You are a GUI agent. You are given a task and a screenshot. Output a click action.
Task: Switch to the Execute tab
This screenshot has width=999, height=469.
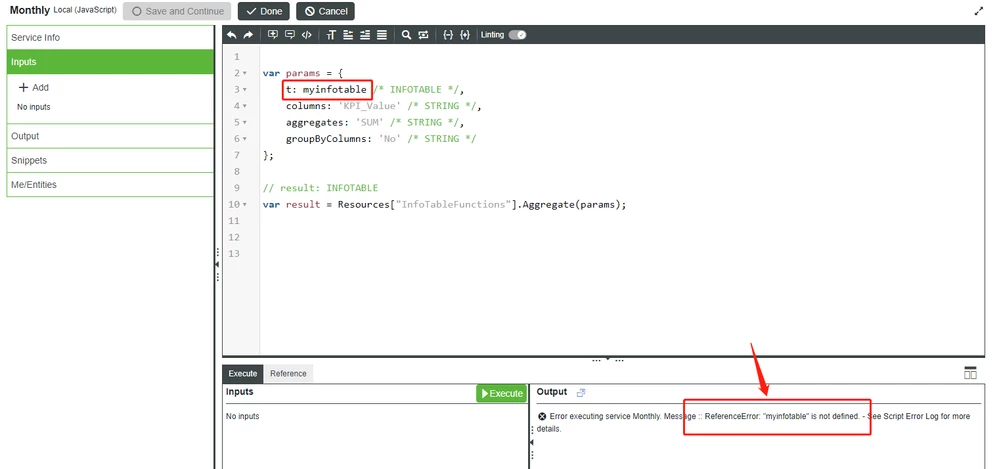coord(243,373)
